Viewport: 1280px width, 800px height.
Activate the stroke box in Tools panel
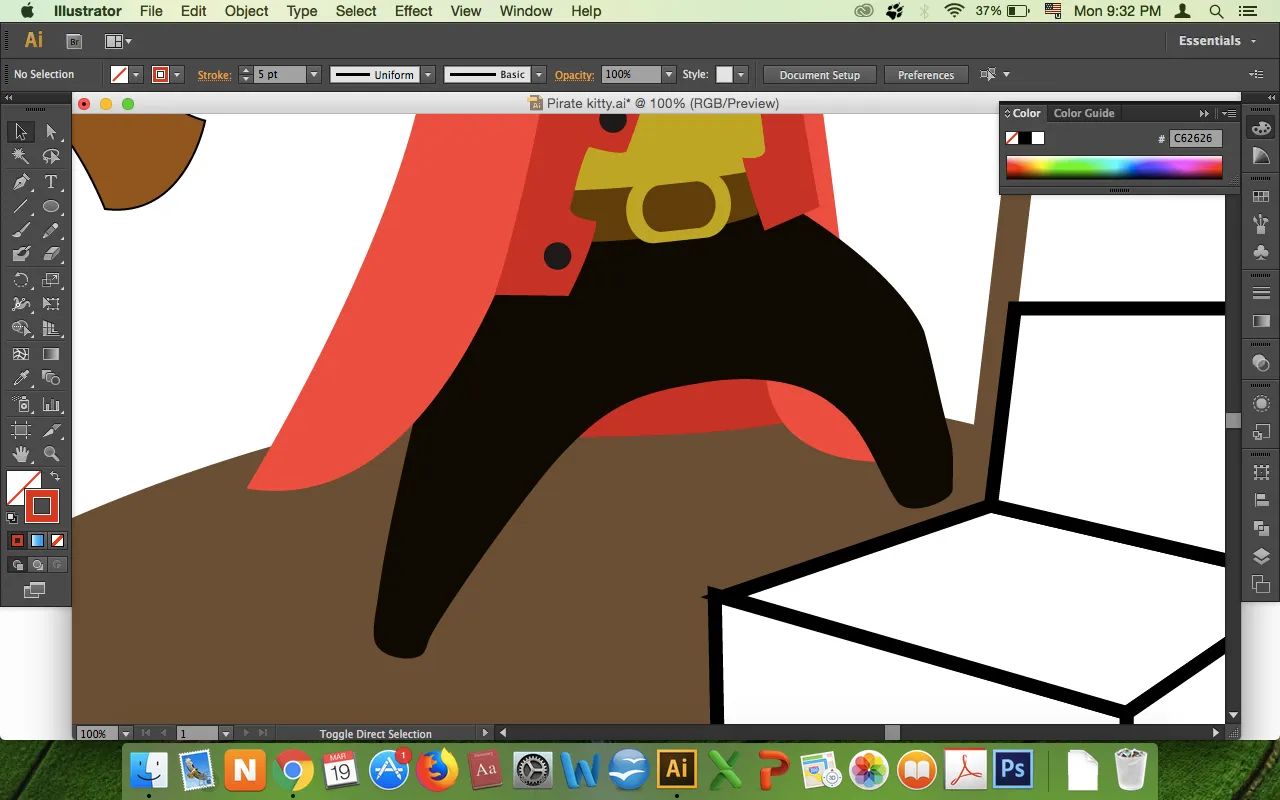42,506
